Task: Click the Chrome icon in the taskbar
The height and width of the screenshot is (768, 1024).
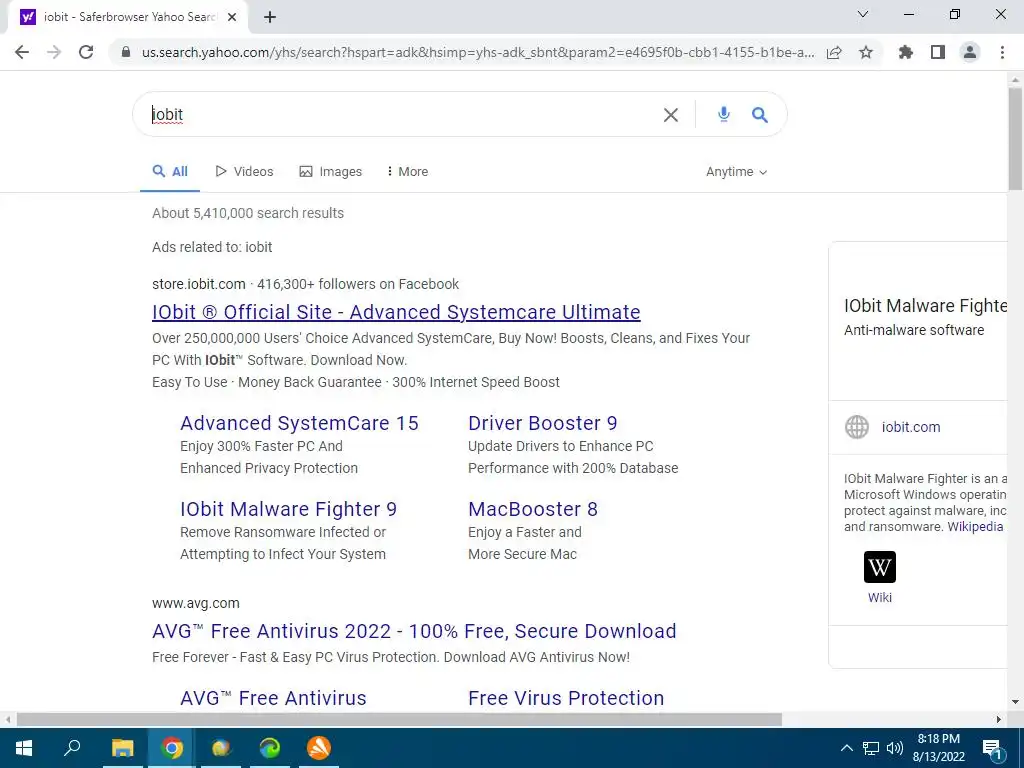Action: (x=172, y=748)
